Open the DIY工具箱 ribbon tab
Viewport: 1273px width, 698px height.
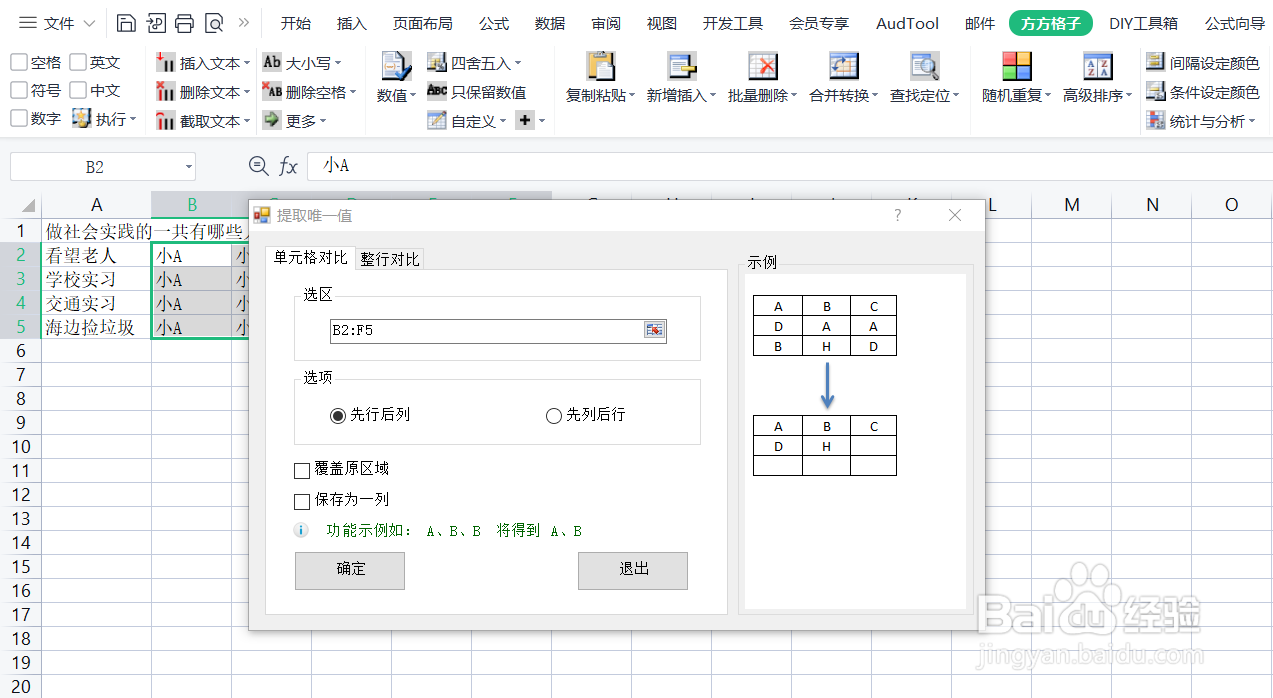click(1143, 23)
